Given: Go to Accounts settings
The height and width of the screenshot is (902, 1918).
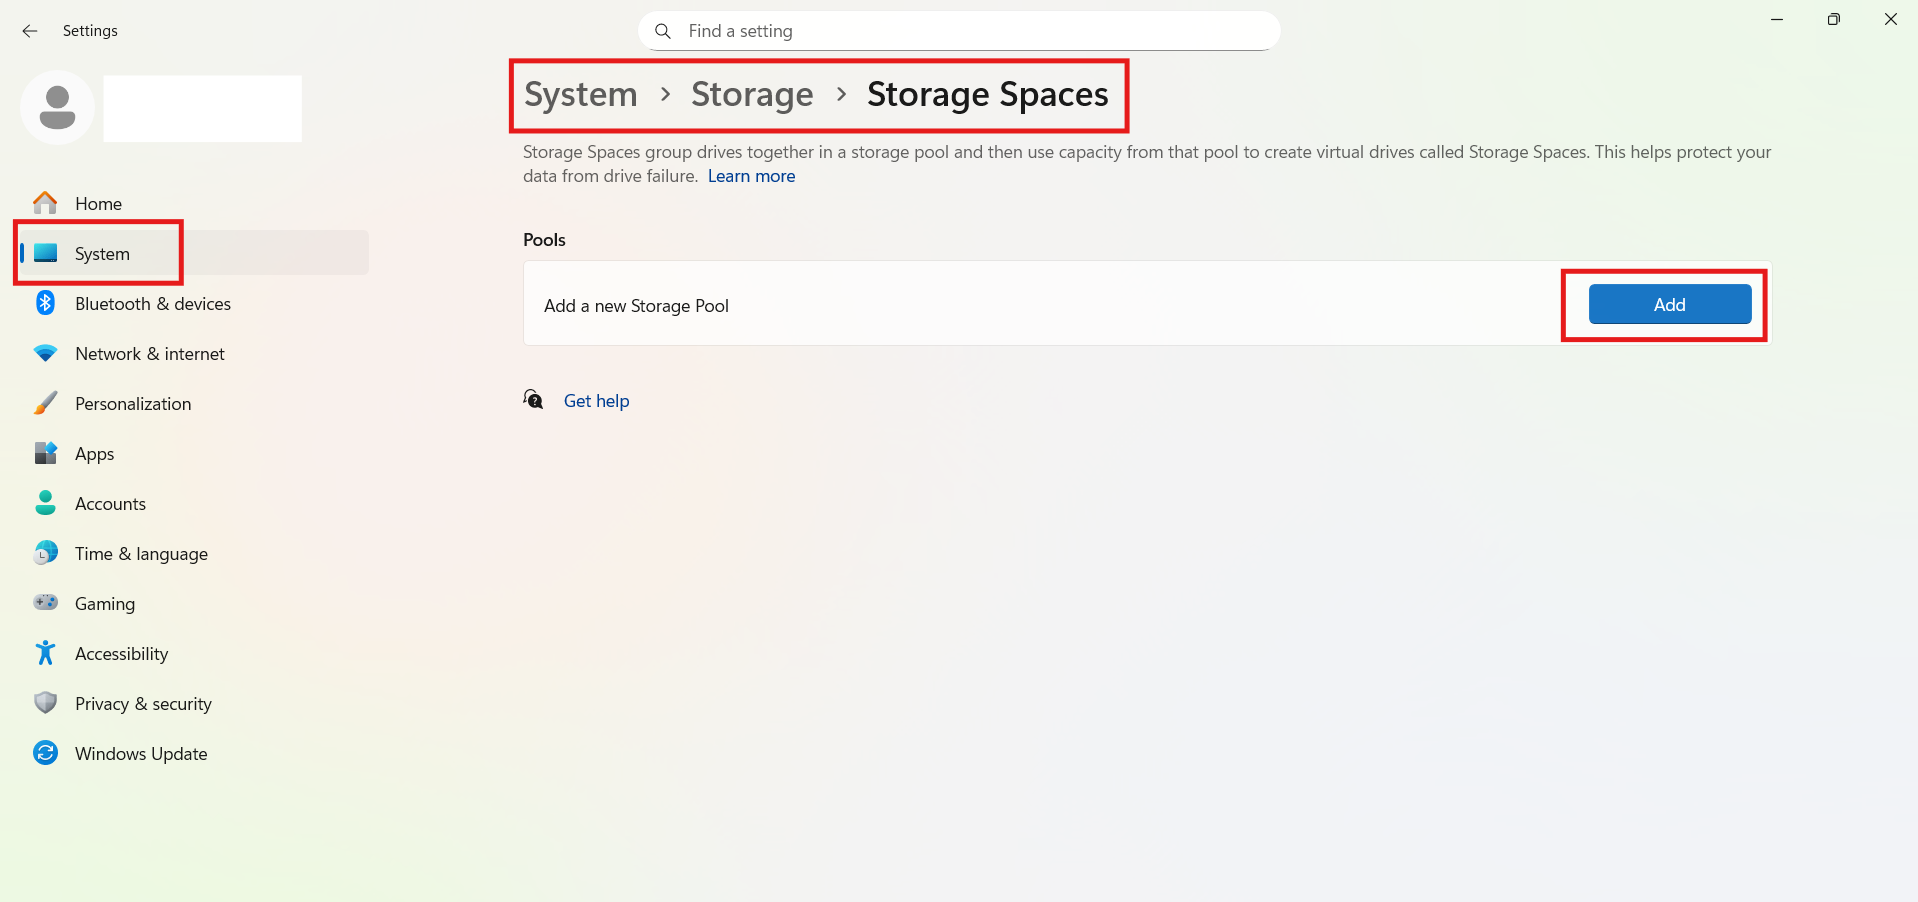Looking at the screenshot, I should tap(110, 504).
